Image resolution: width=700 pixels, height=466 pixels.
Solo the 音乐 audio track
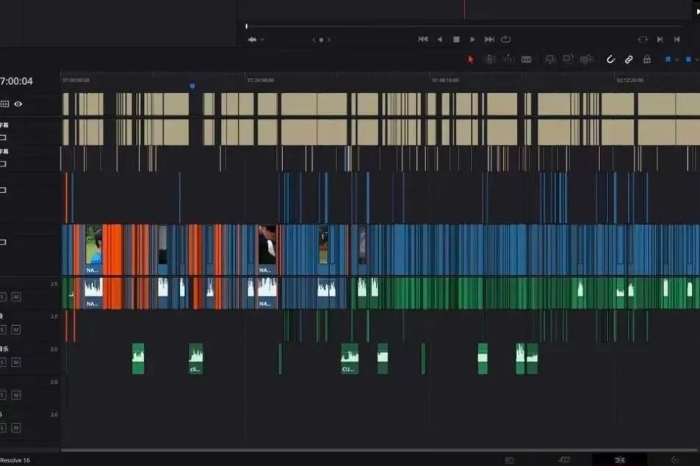(3, 362)
